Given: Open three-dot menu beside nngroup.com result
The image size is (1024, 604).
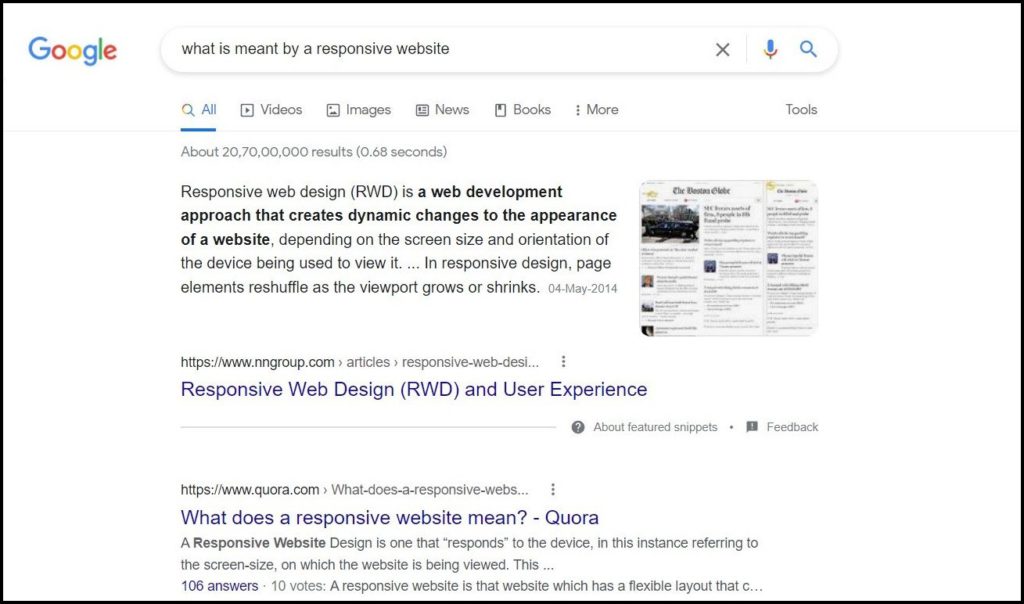Looking at the screenshot, I should click(563, 362).
